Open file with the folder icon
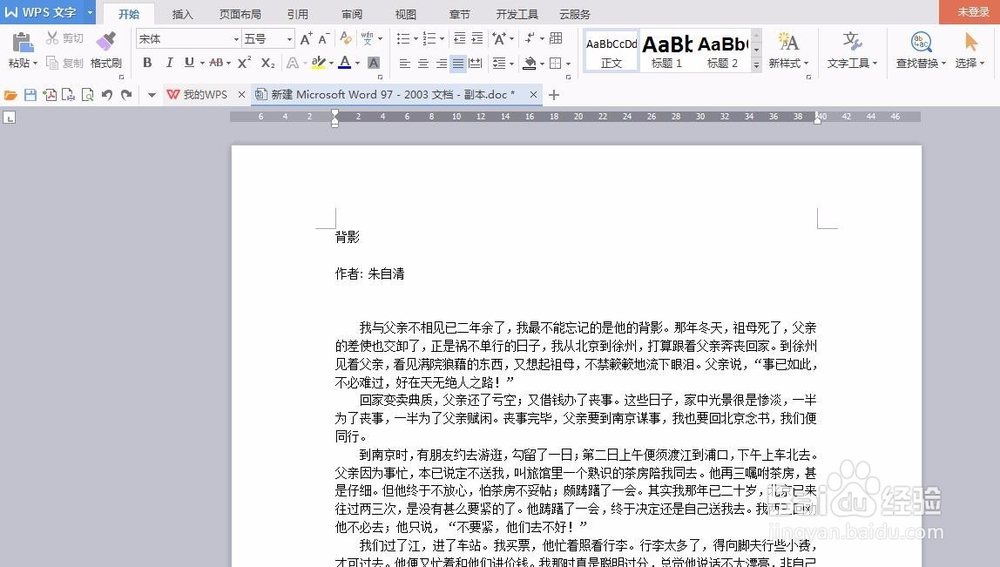The height and width of the screenshot is (567, 1000). click(10, 95)
